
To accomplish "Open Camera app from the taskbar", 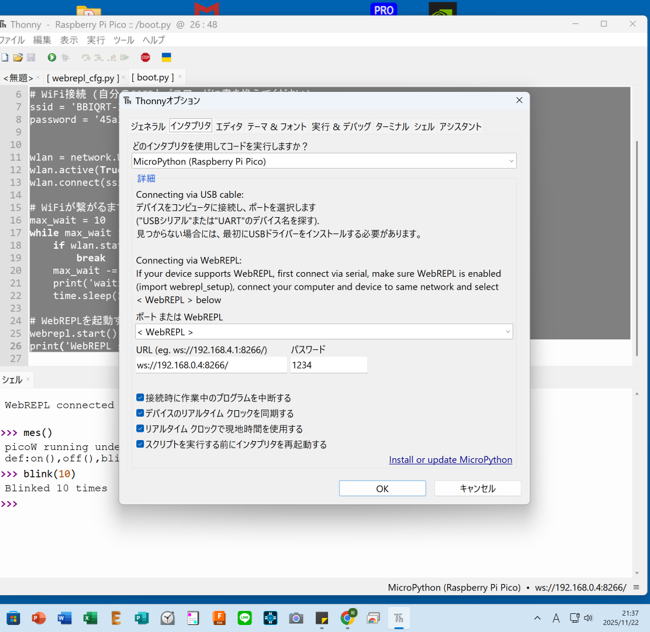I will [x=296, y=618].
